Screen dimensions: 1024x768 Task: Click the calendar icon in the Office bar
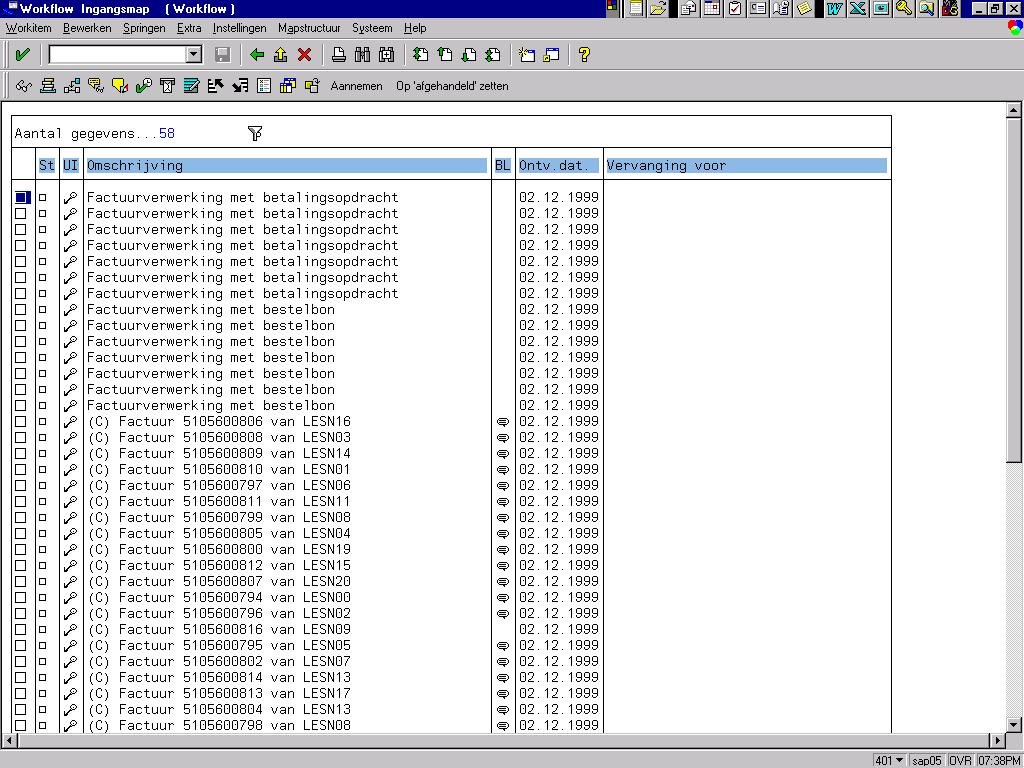(712, 8)
